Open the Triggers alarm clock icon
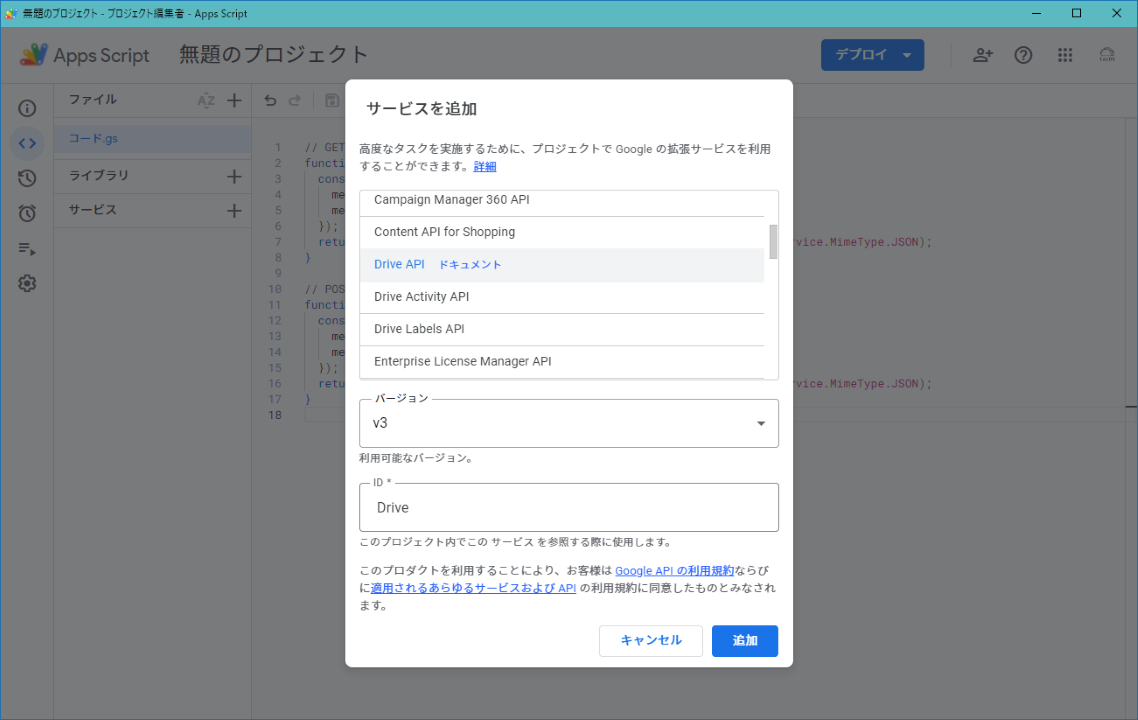This screenshot has height=720, width=1138. pos(27,213)
